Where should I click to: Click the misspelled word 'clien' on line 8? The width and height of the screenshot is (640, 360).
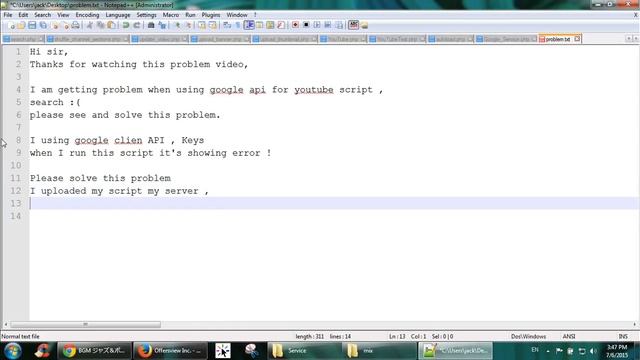pyautogui.click(x=128, y=140)
